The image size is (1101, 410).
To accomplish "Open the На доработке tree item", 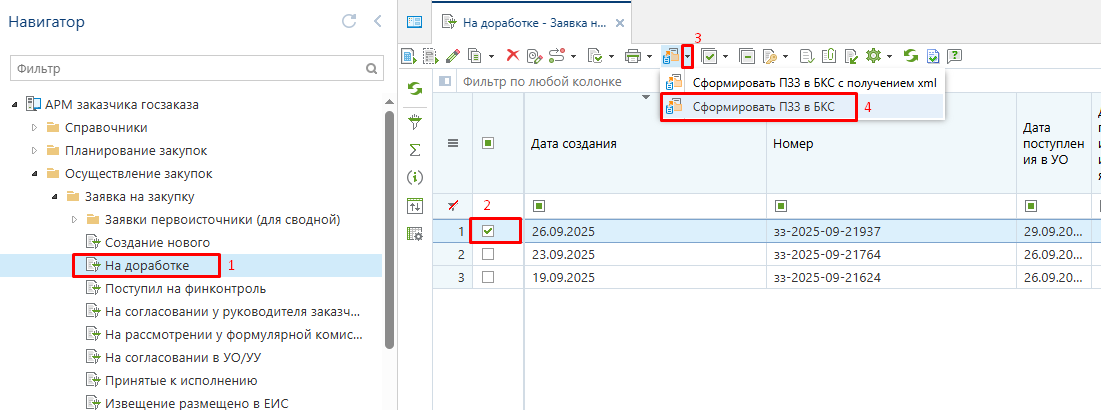I will point(147,265).
